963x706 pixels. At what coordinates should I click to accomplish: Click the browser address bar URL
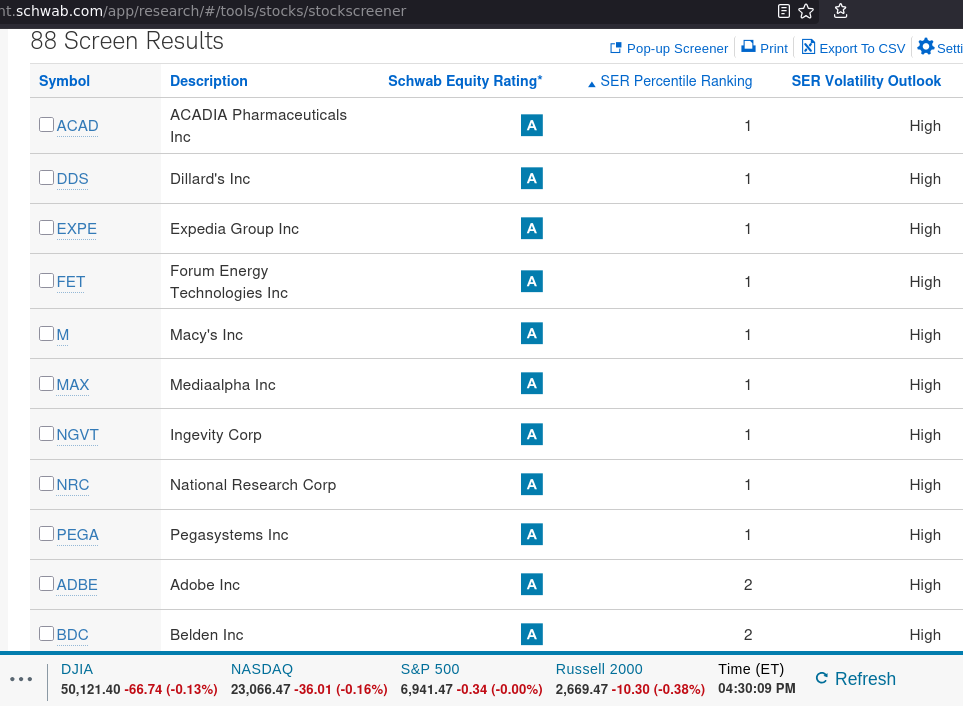(x=203, y=11)
